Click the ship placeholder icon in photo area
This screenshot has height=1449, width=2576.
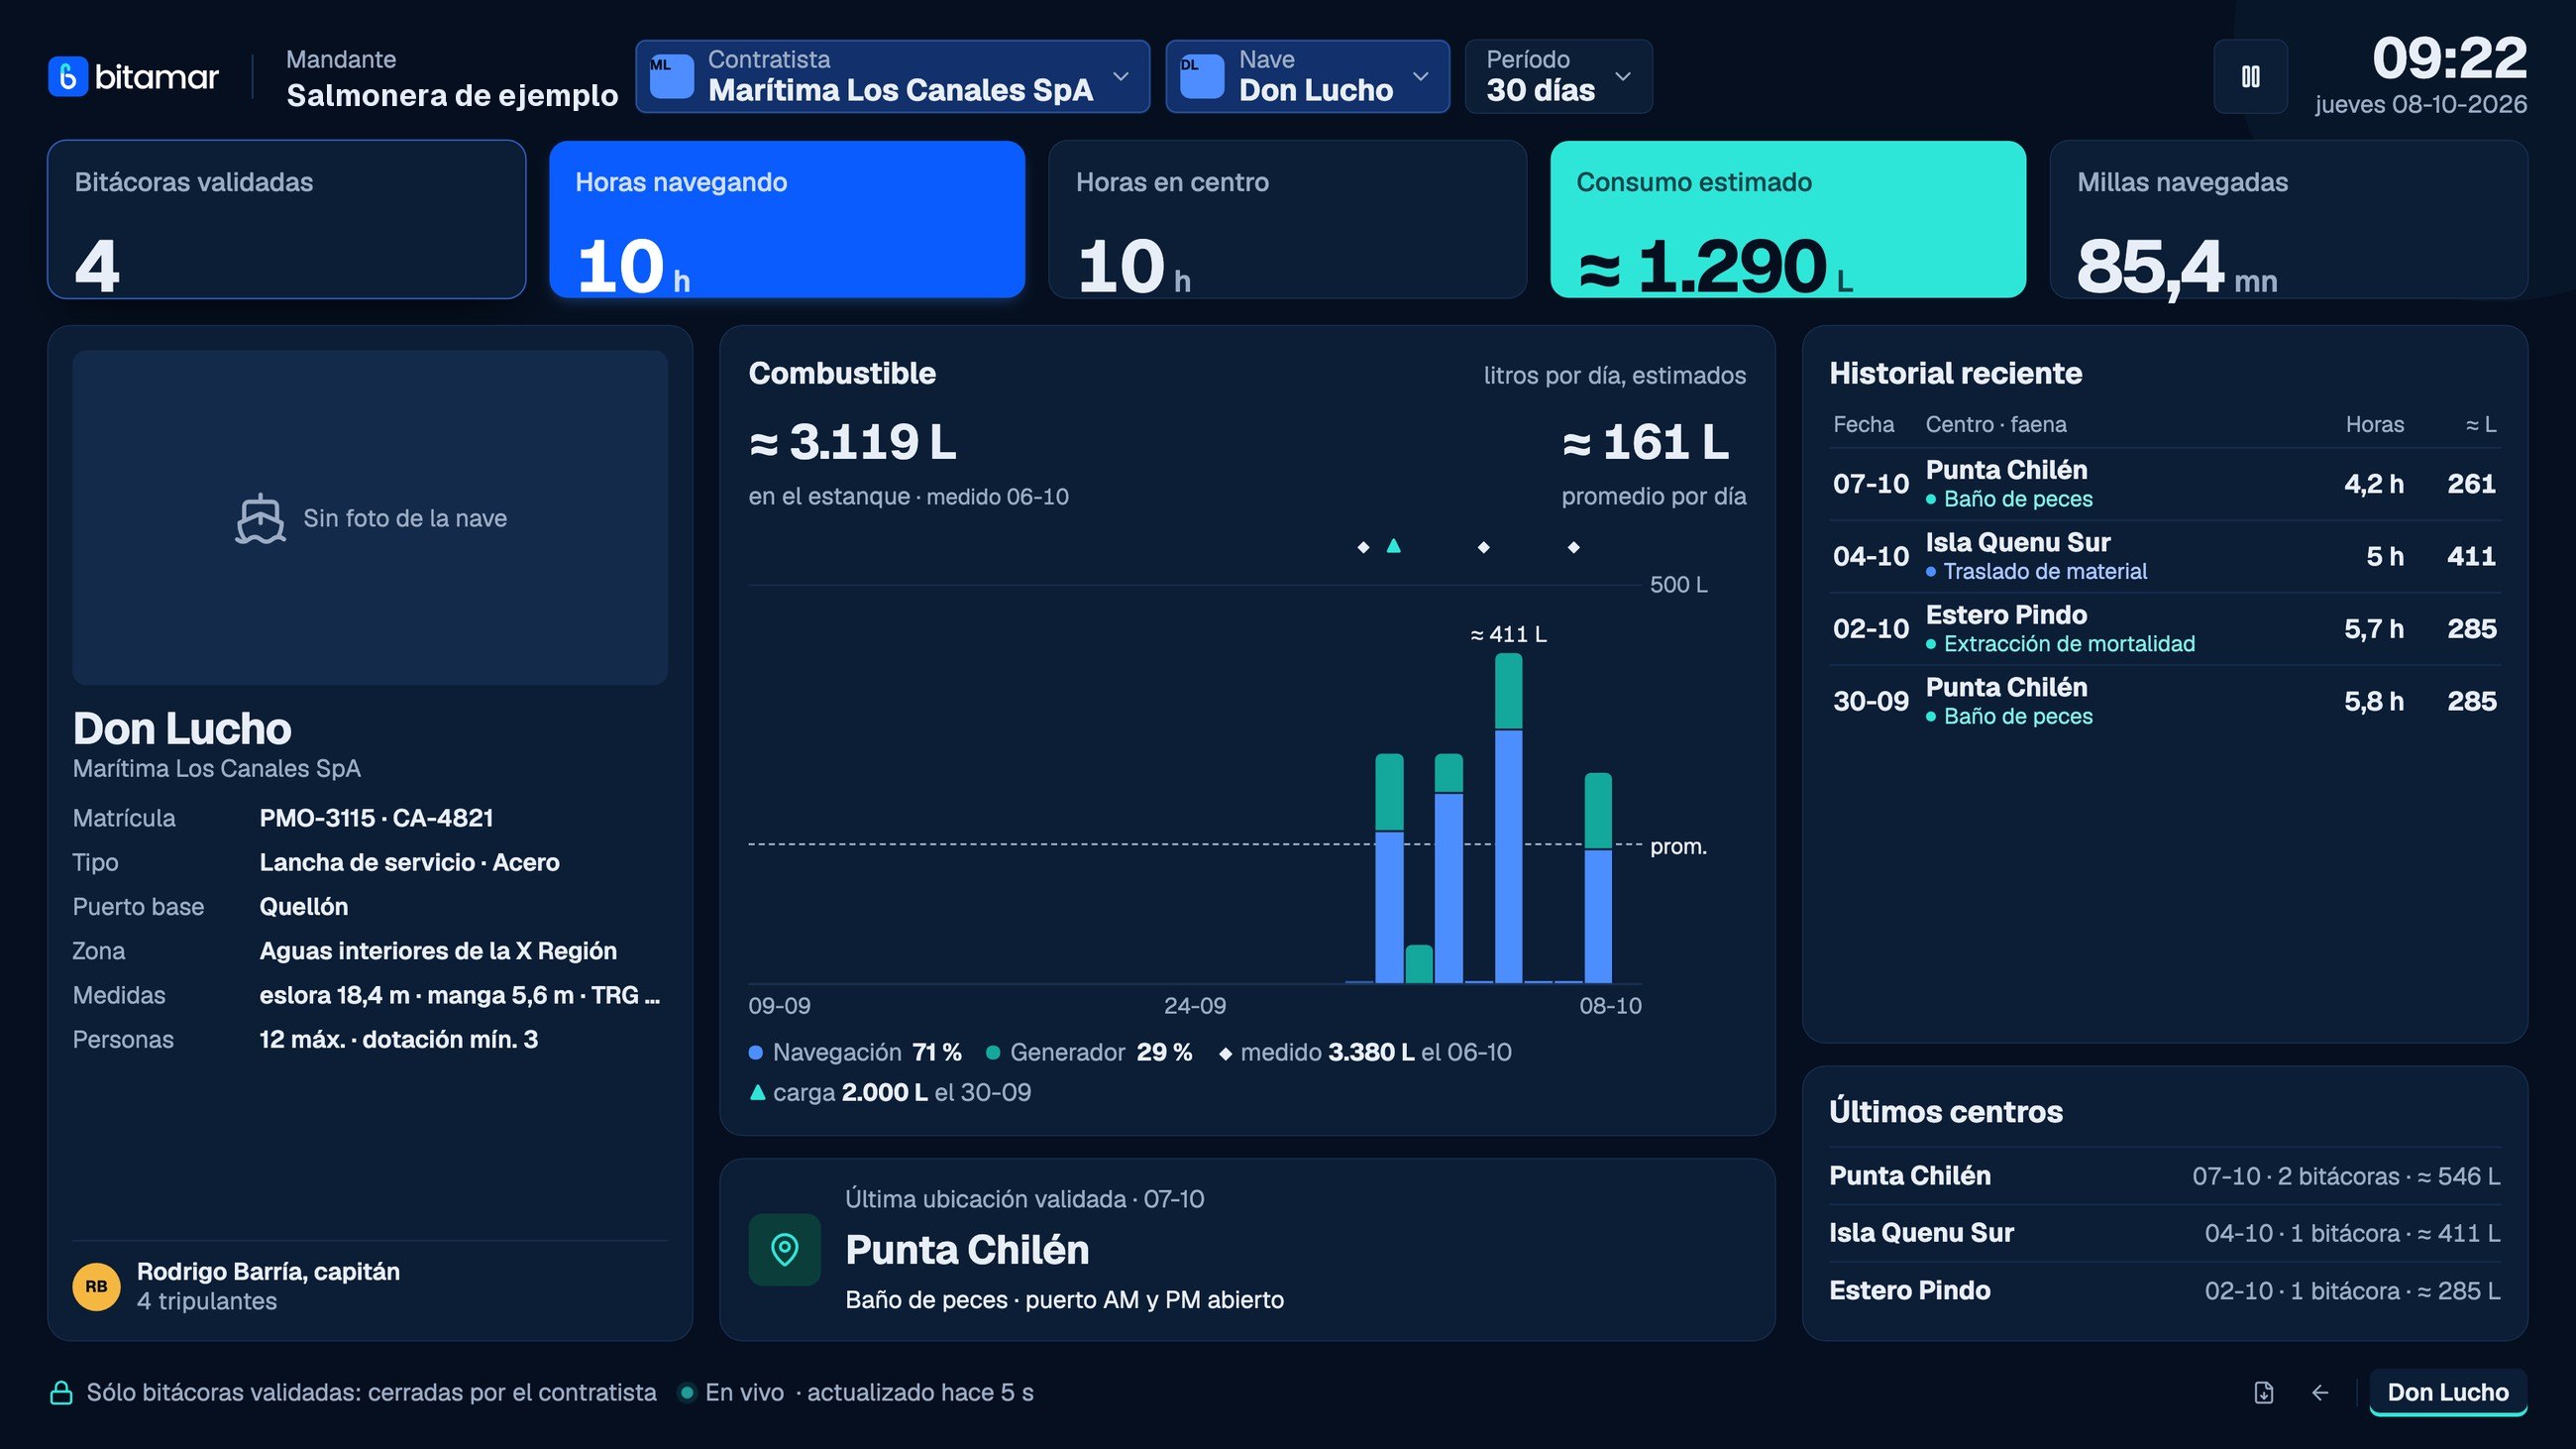coord(260,518)
